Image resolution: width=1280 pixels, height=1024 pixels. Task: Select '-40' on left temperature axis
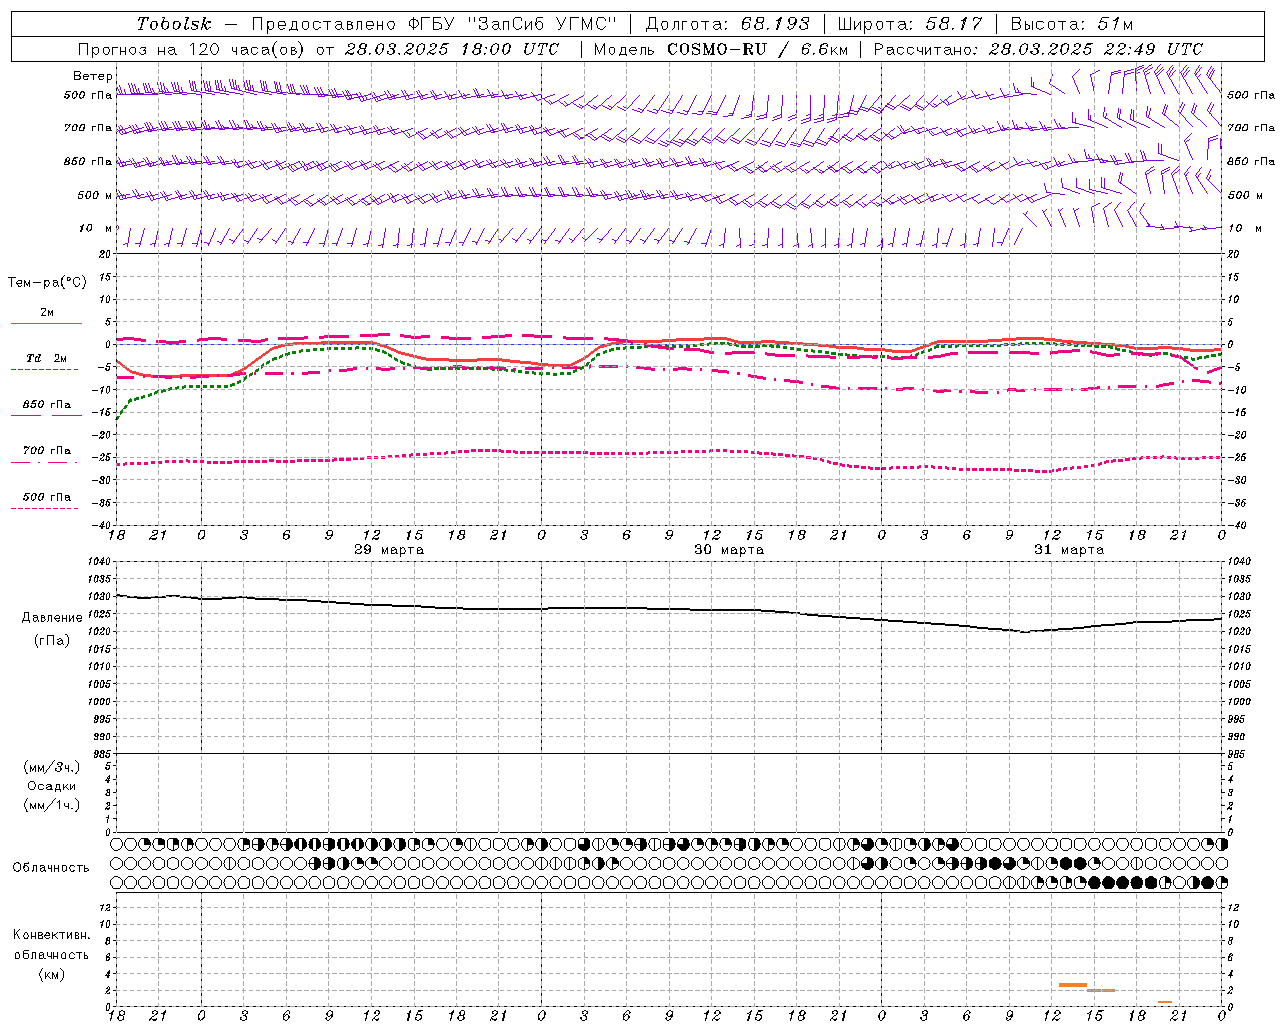tap(103, 525)
